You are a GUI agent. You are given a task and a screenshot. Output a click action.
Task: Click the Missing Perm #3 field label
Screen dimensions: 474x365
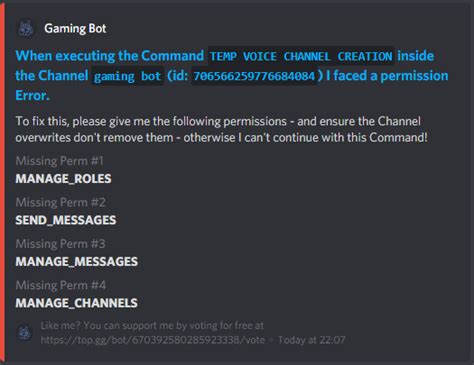[x=60, y=244]
